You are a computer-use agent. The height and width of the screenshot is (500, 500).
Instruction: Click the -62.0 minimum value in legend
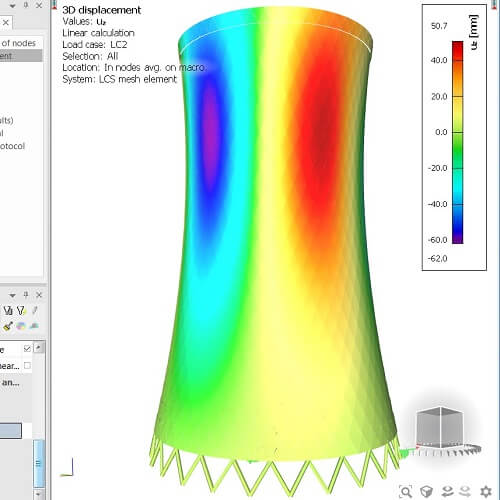pos(437,259)
